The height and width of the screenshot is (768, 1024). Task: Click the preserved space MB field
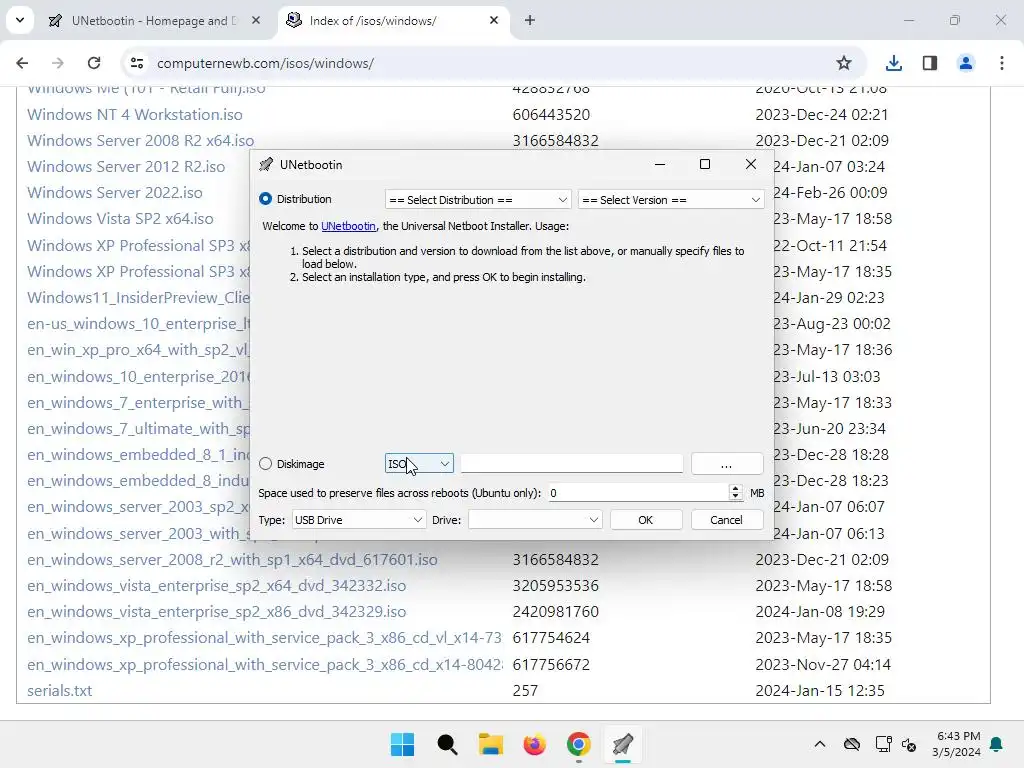[x=637, y=493]
